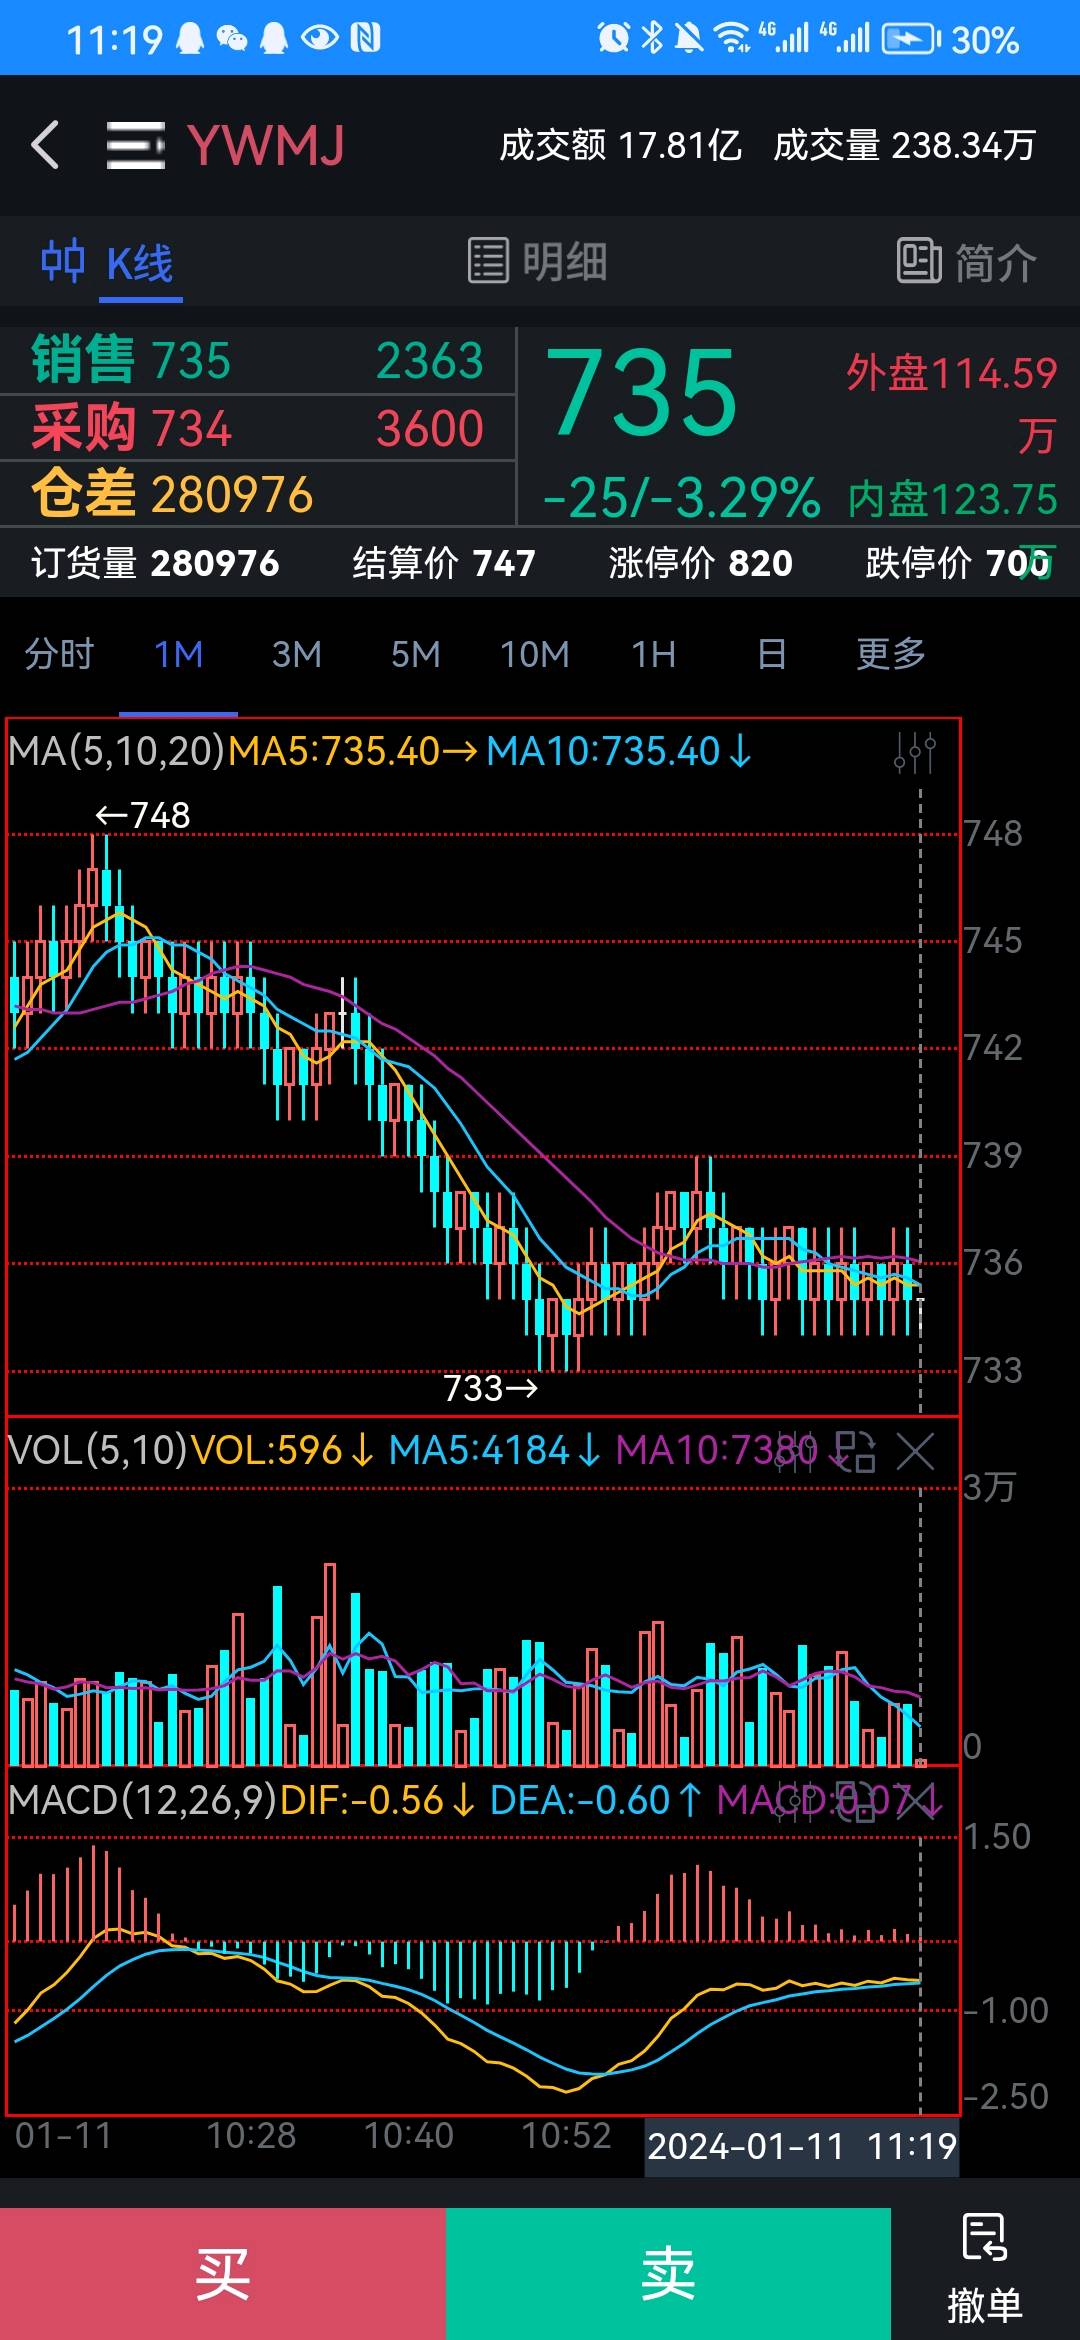Select the 3M interval

pyautogui.click(x=297, y=654)
